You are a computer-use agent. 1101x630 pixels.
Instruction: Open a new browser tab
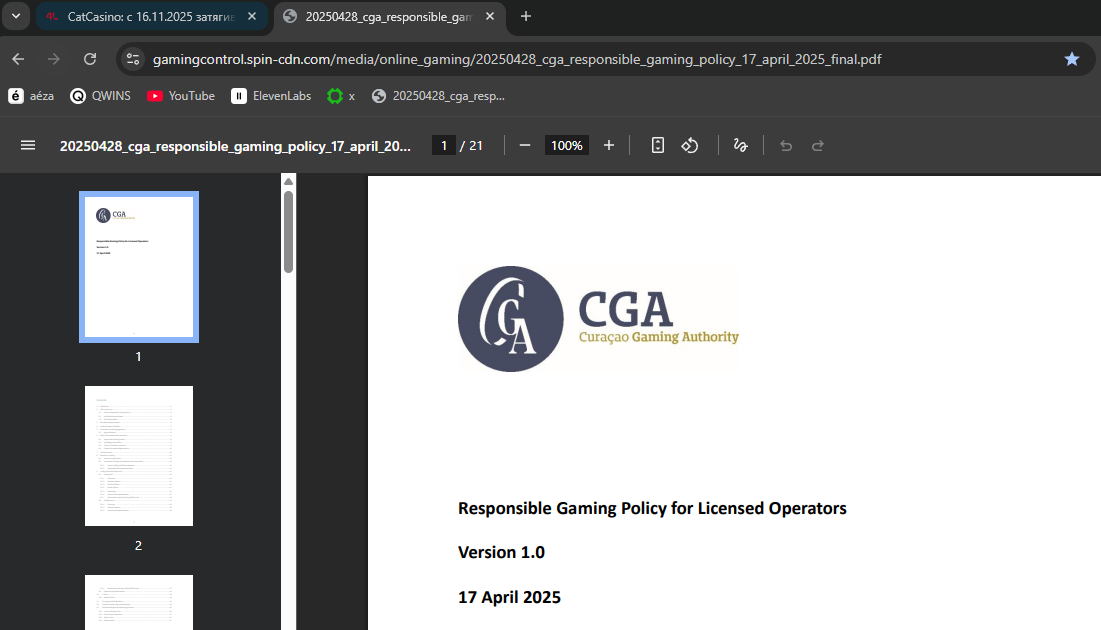click(526, 16)
